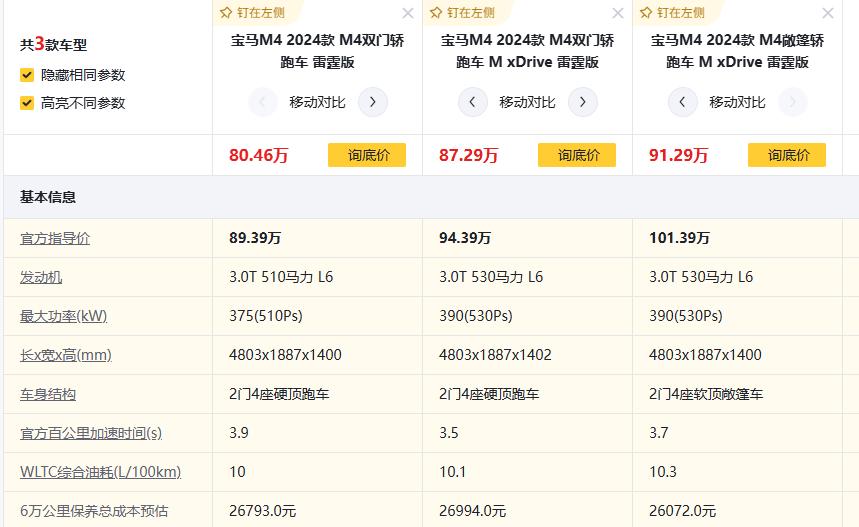Open title M4敞篷轿跑车 M xDrive 雷霆版
This screenshot has width=859, height=527.
point(737,51)
